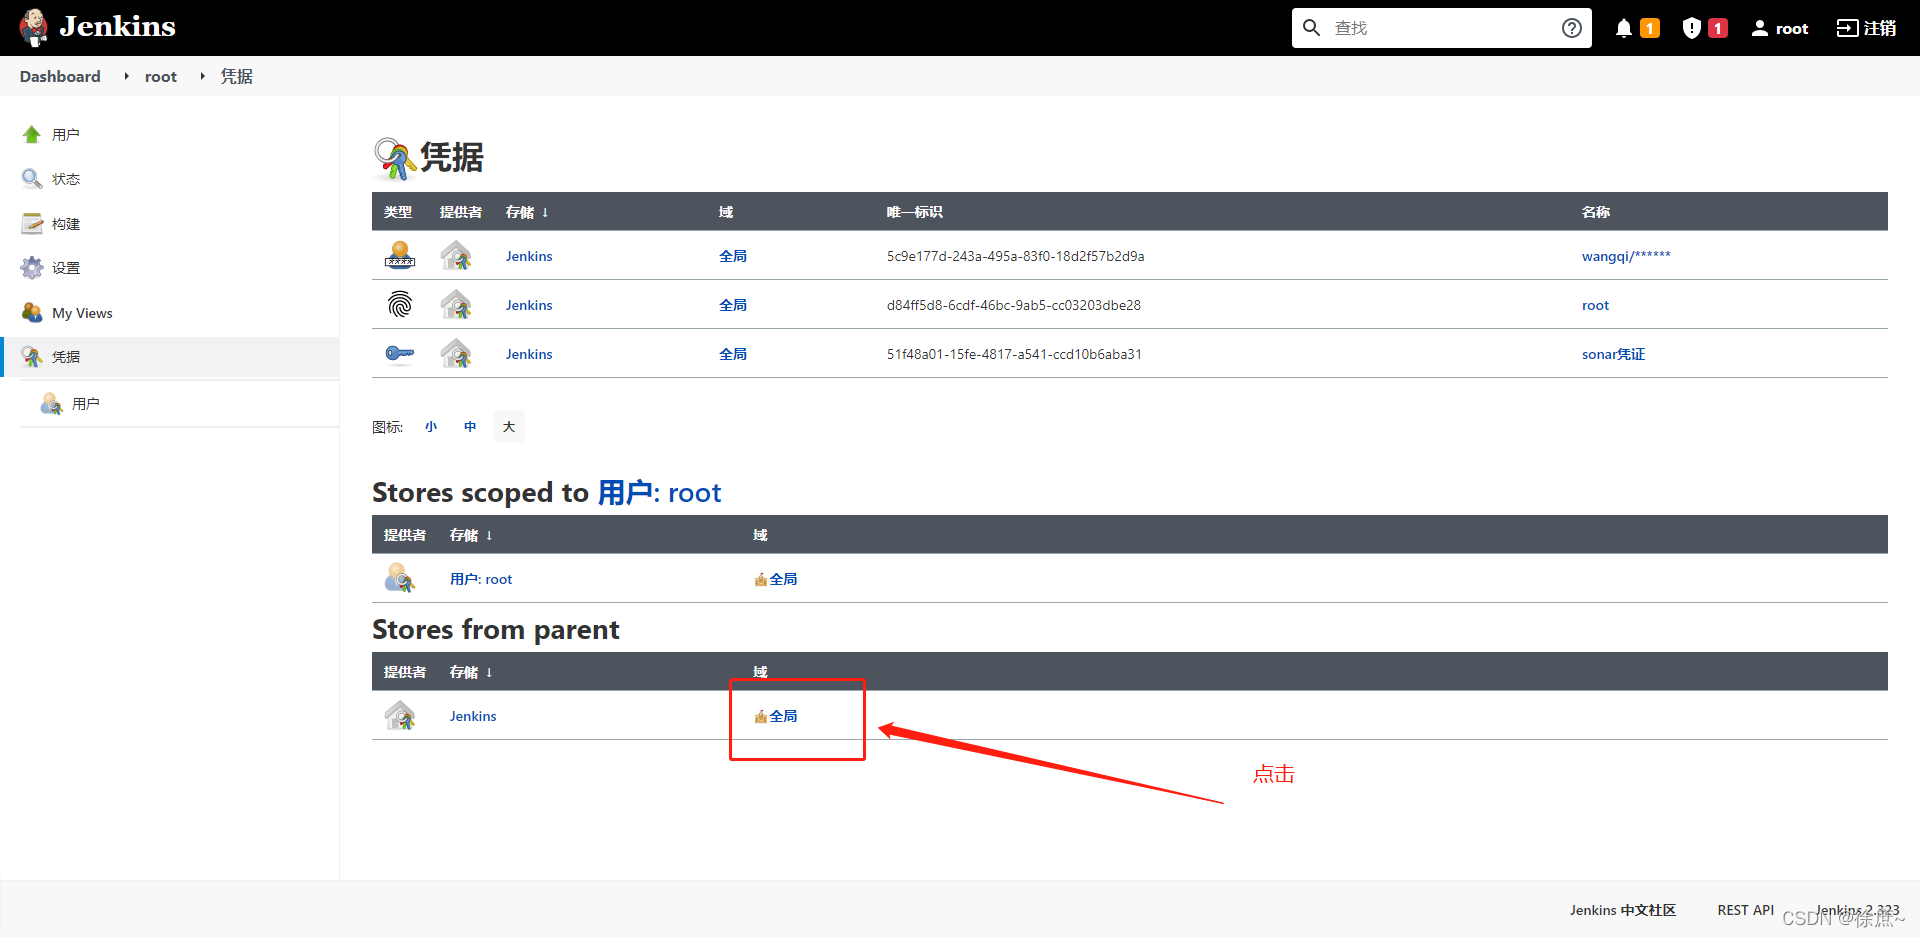Click identifier 5c9e177d-243a-495a-83f0-18d2f57b2d9a

pos(1015,256)
